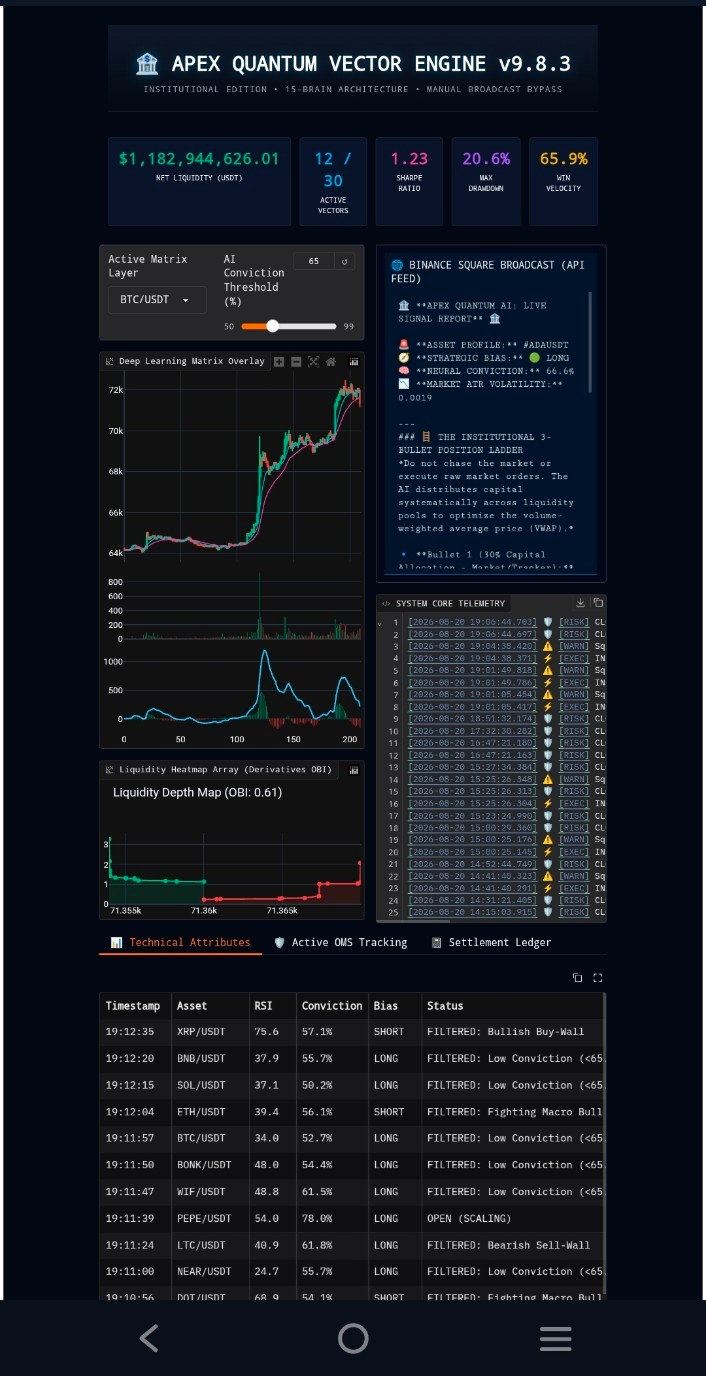Tap the Android recent apps button
This screenshot has width=706, height=1376.
(x=555, y=1338)
